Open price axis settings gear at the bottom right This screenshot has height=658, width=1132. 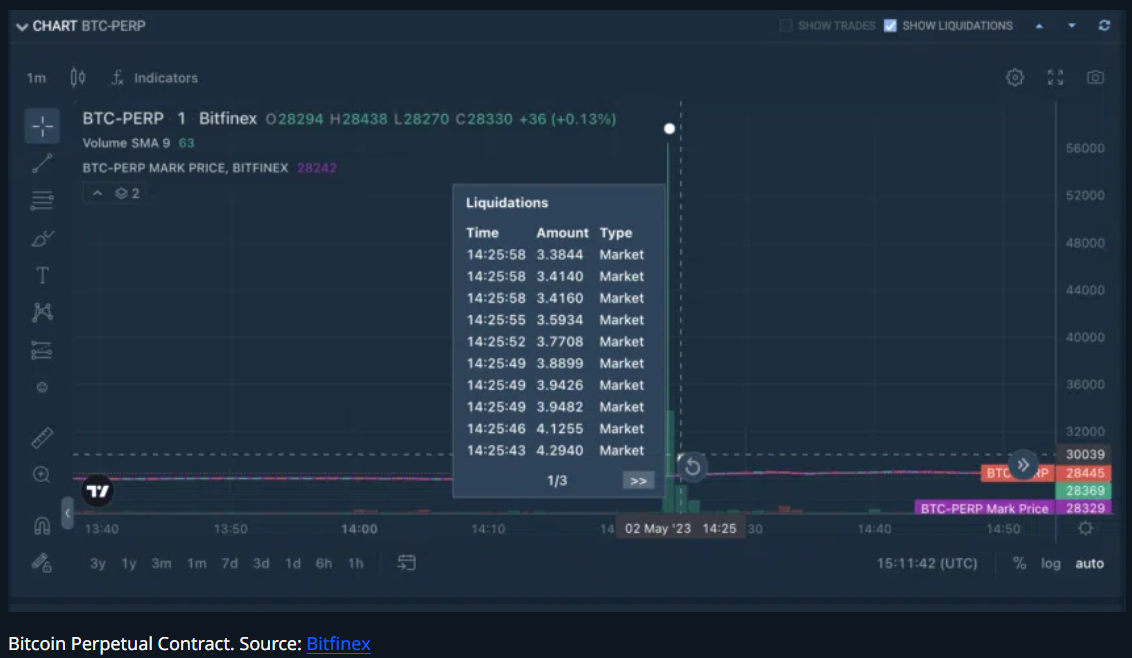click(x=1085, y=528)
